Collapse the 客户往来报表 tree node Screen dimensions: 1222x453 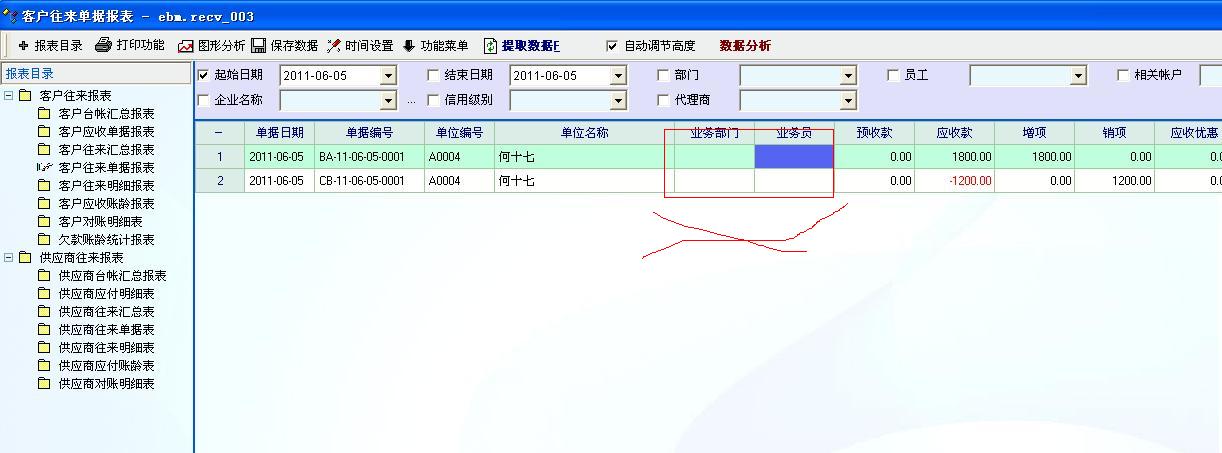(x=9, y=96)
